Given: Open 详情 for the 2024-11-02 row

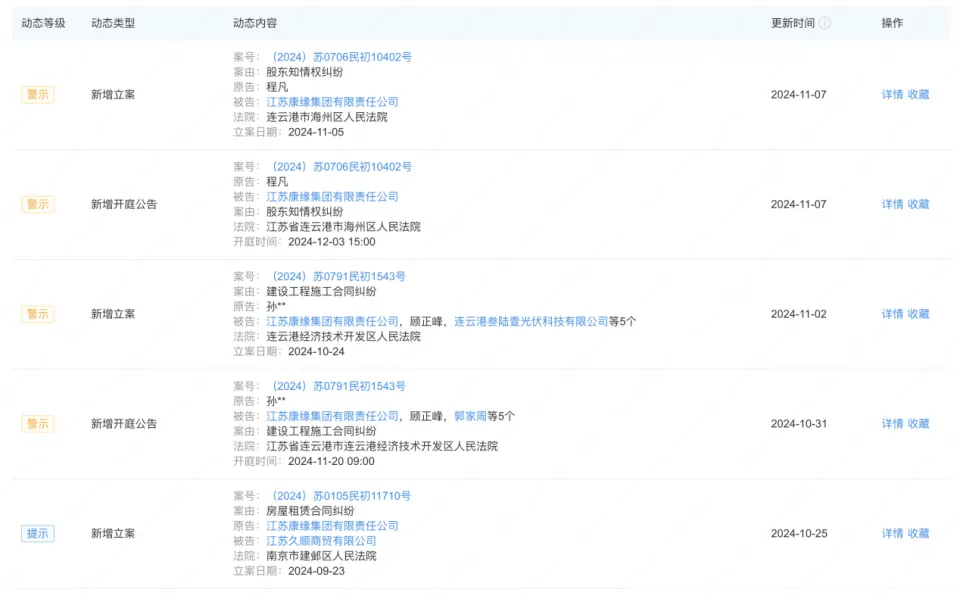Looking at the screenshot, I should (892, 314).
